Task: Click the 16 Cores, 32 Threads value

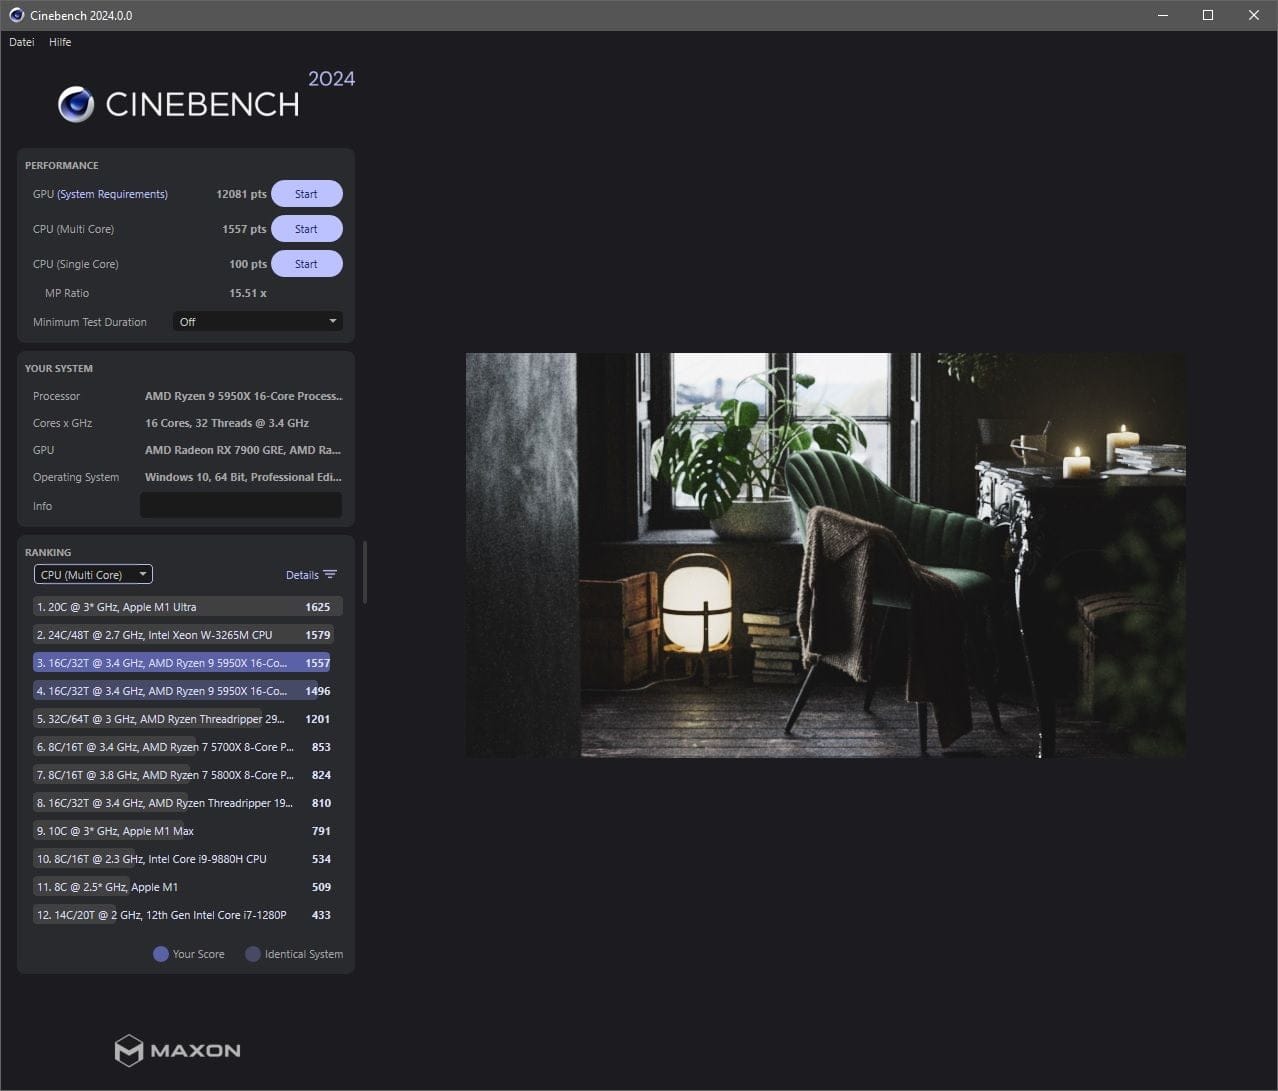Action: pos(227,423)
